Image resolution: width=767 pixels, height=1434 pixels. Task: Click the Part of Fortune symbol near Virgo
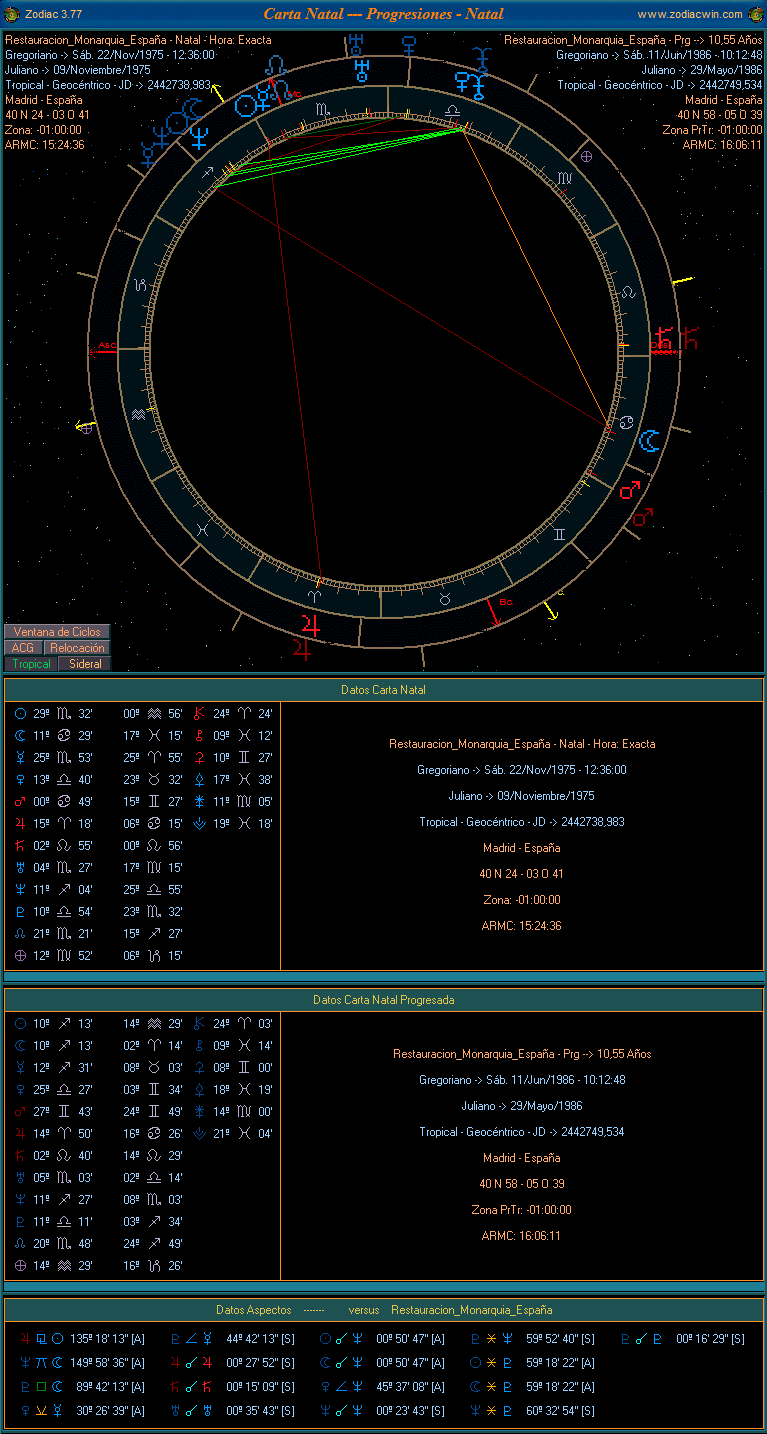coord(587,157)
